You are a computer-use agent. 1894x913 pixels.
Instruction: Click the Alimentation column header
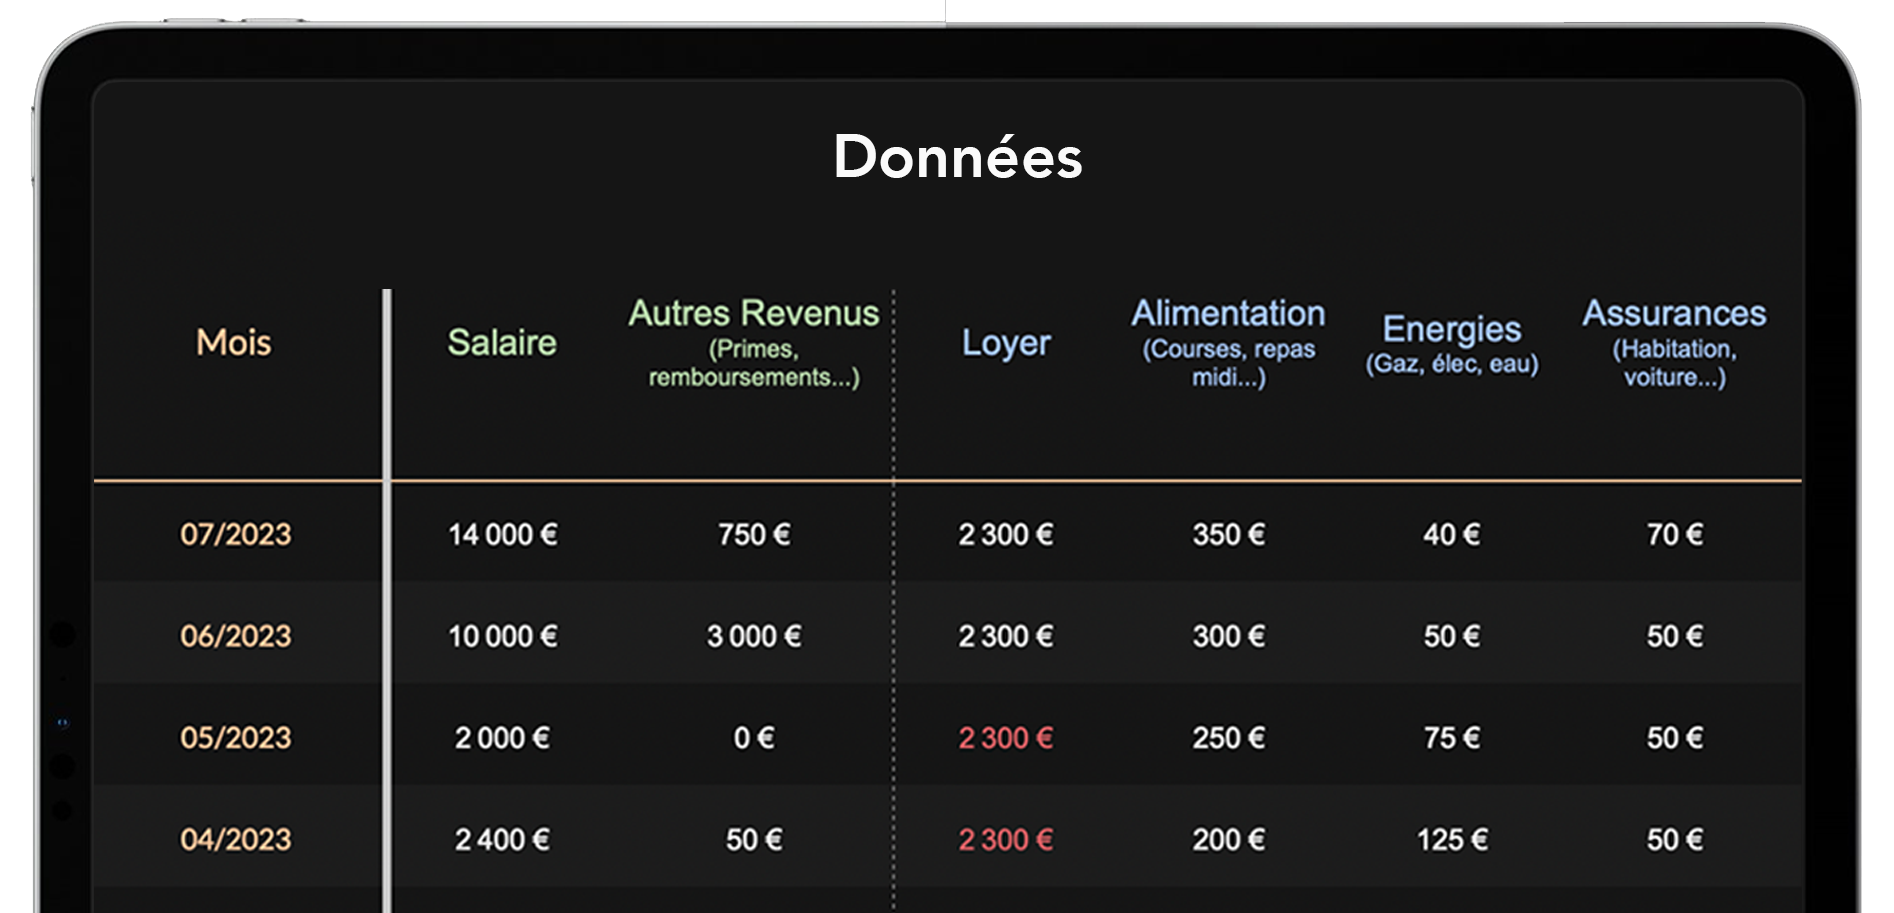1228,315
